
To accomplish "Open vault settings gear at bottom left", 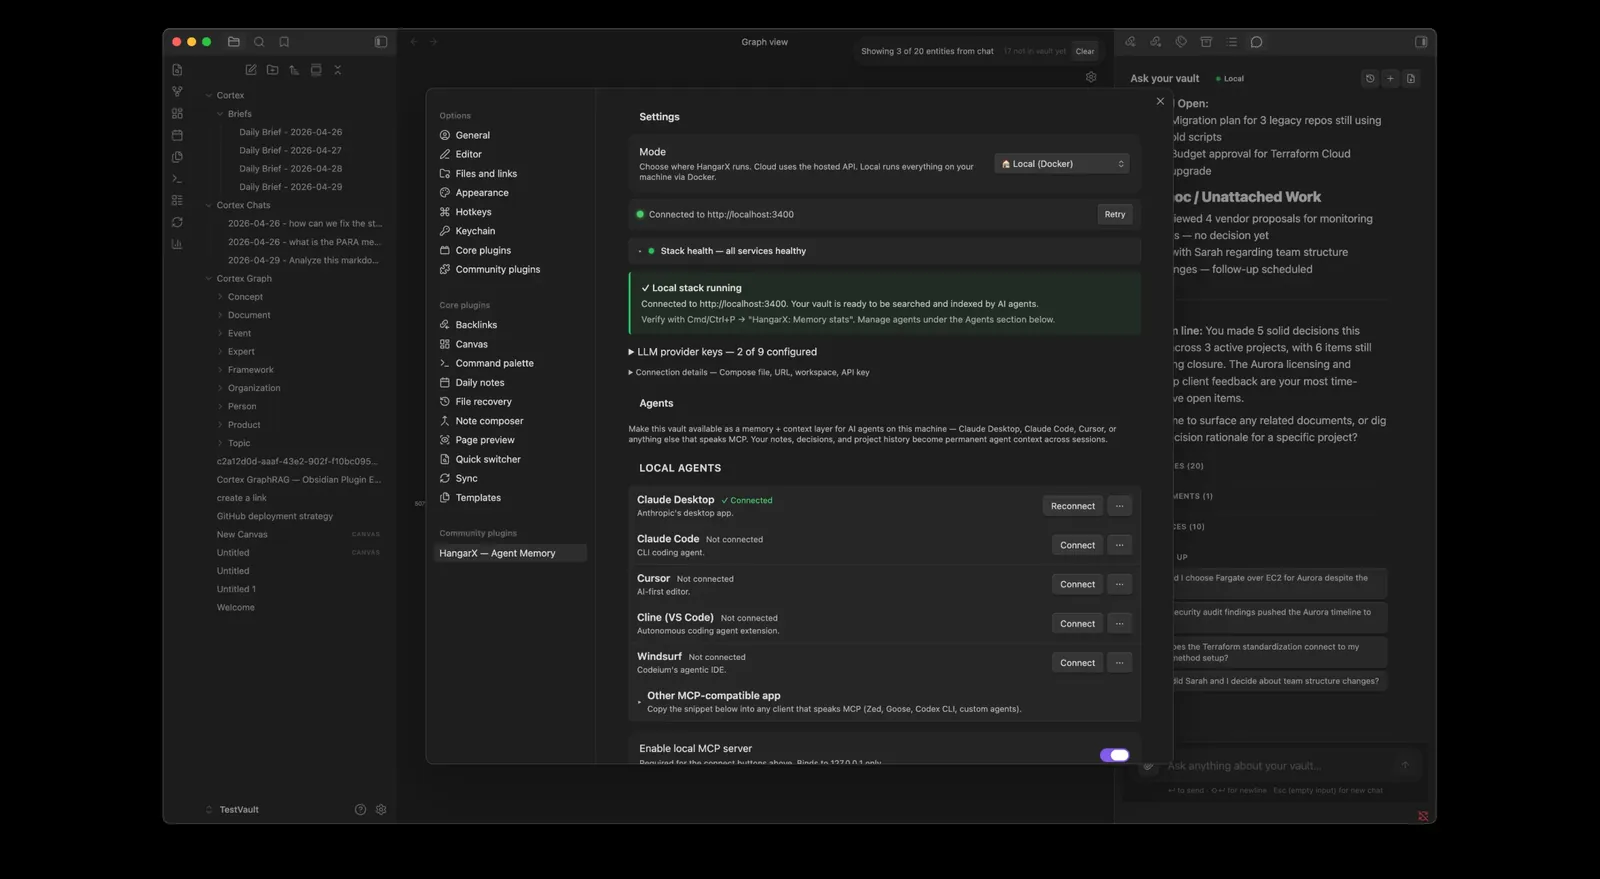I will point(381,810).
